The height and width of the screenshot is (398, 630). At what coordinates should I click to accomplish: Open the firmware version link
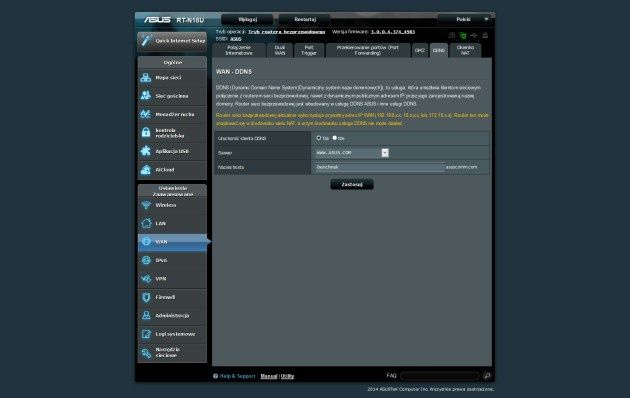point(393,32)
